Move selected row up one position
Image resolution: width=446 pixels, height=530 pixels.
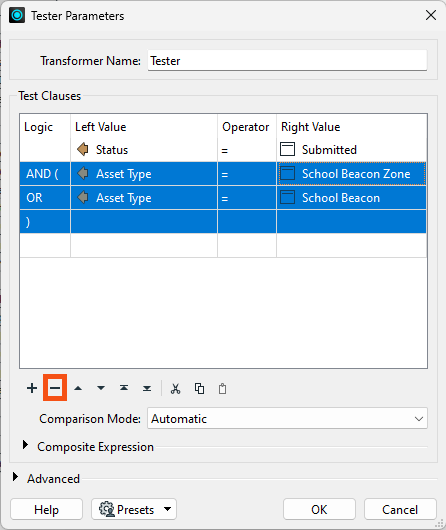click(x=78, y=388)
